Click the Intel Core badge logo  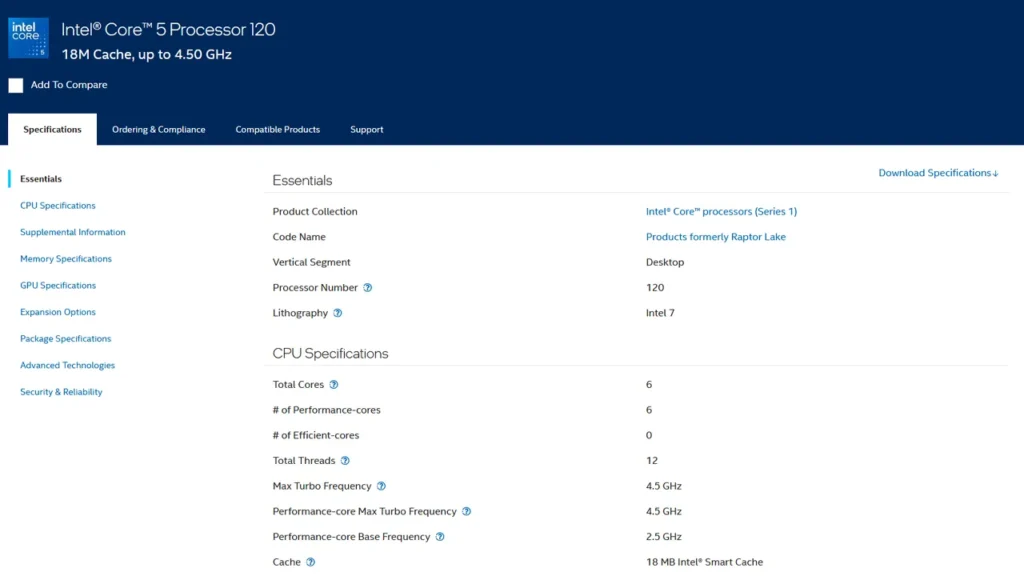pyautogui.click(x=28, y=38)
